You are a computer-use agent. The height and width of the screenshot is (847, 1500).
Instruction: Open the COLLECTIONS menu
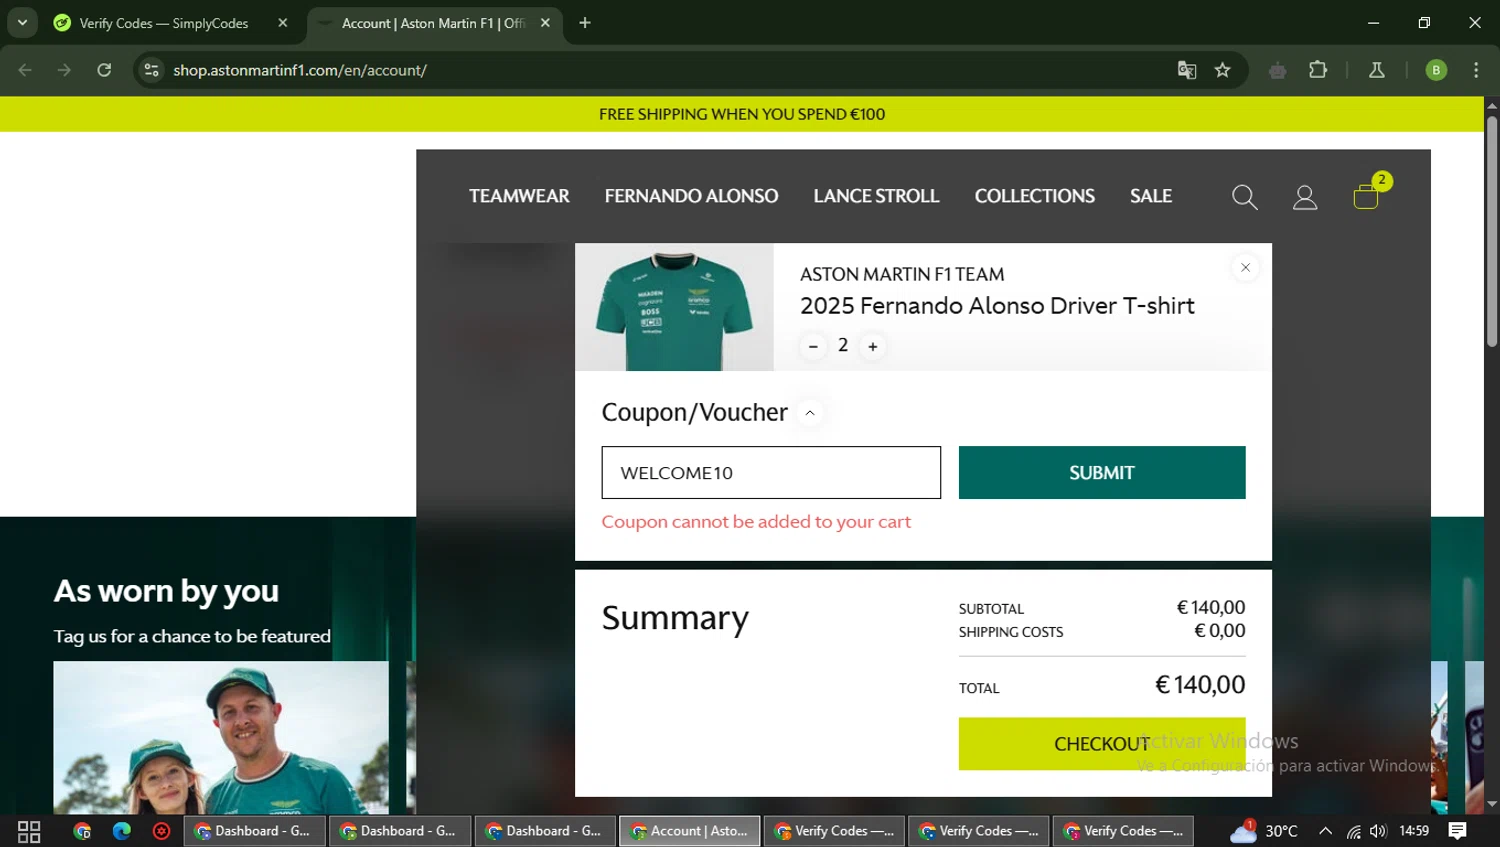pyautogui.click(x=1035, y=196)
